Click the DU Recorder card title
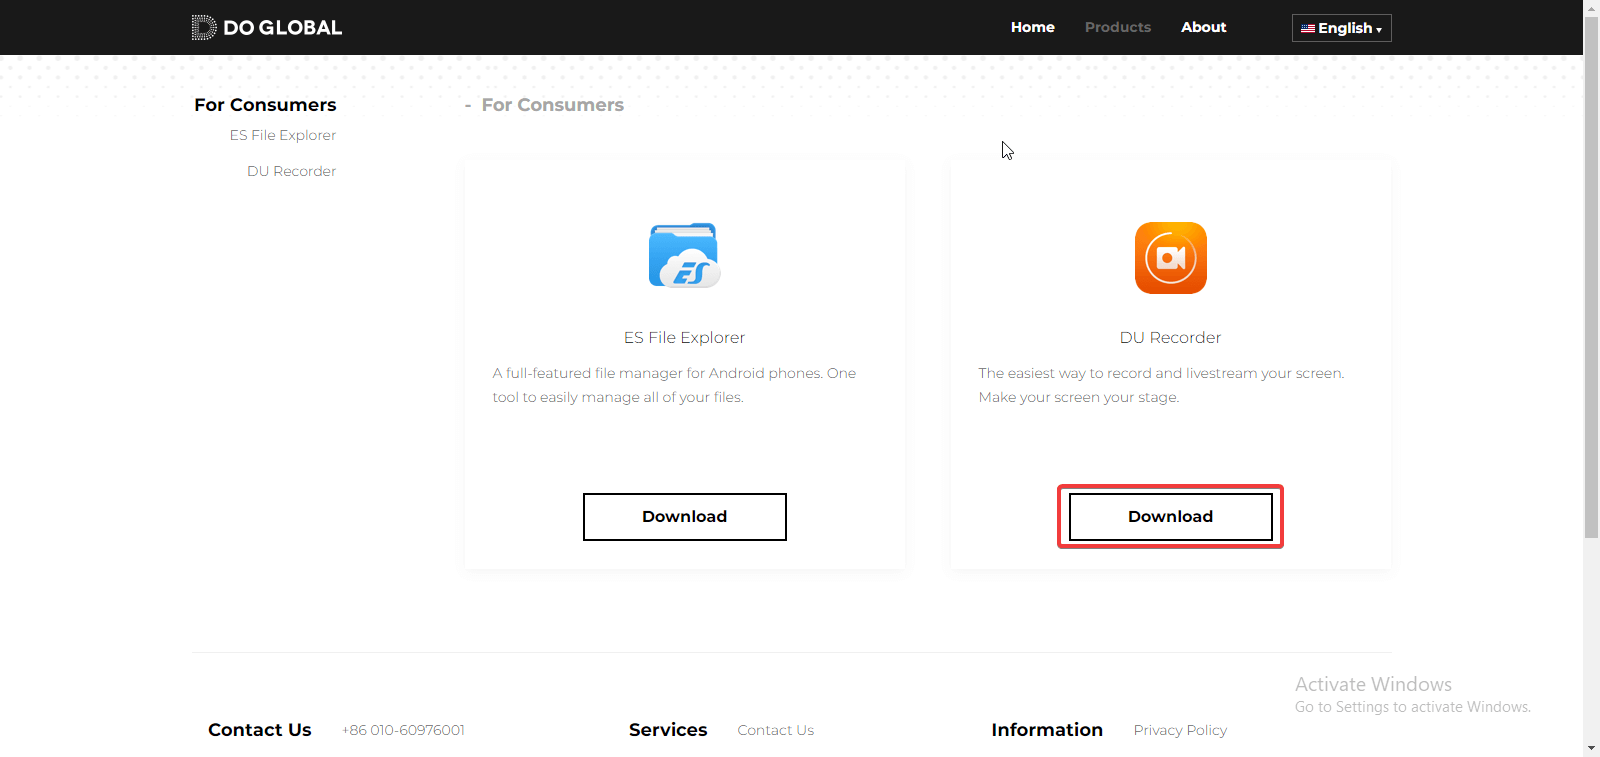Viewport: 1600px width, 757px height. (1170, 338)
